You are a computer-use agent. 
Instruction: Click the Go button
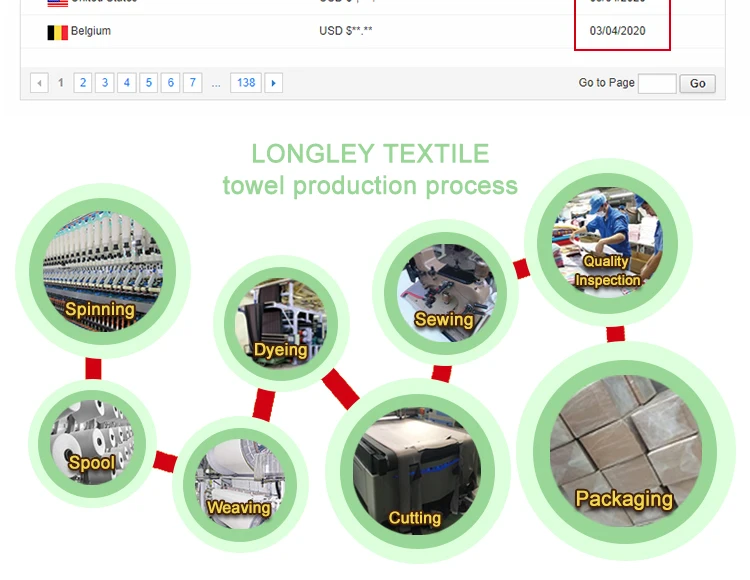pos(697,84)
